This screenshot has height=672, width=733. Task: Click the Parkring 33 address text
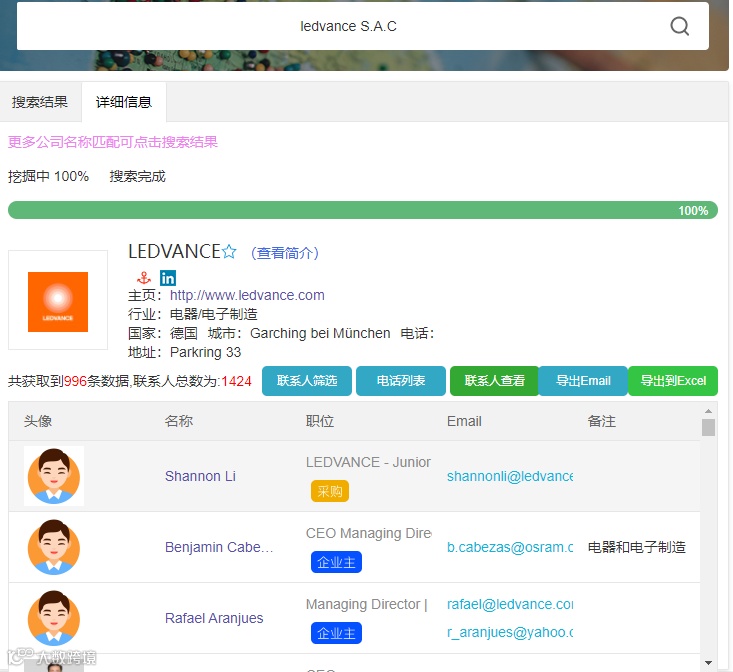(x=205, y=352)
